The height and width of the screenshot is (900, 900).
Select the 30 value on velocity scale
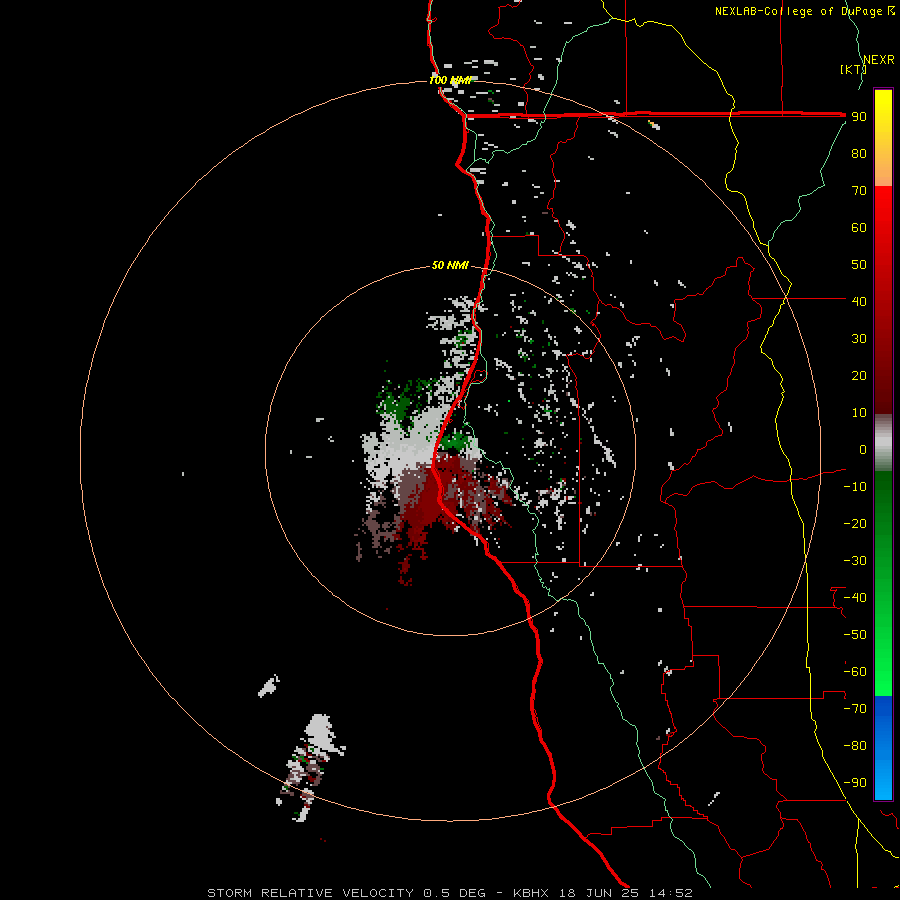pyautogui.click(x=859, y=339)
